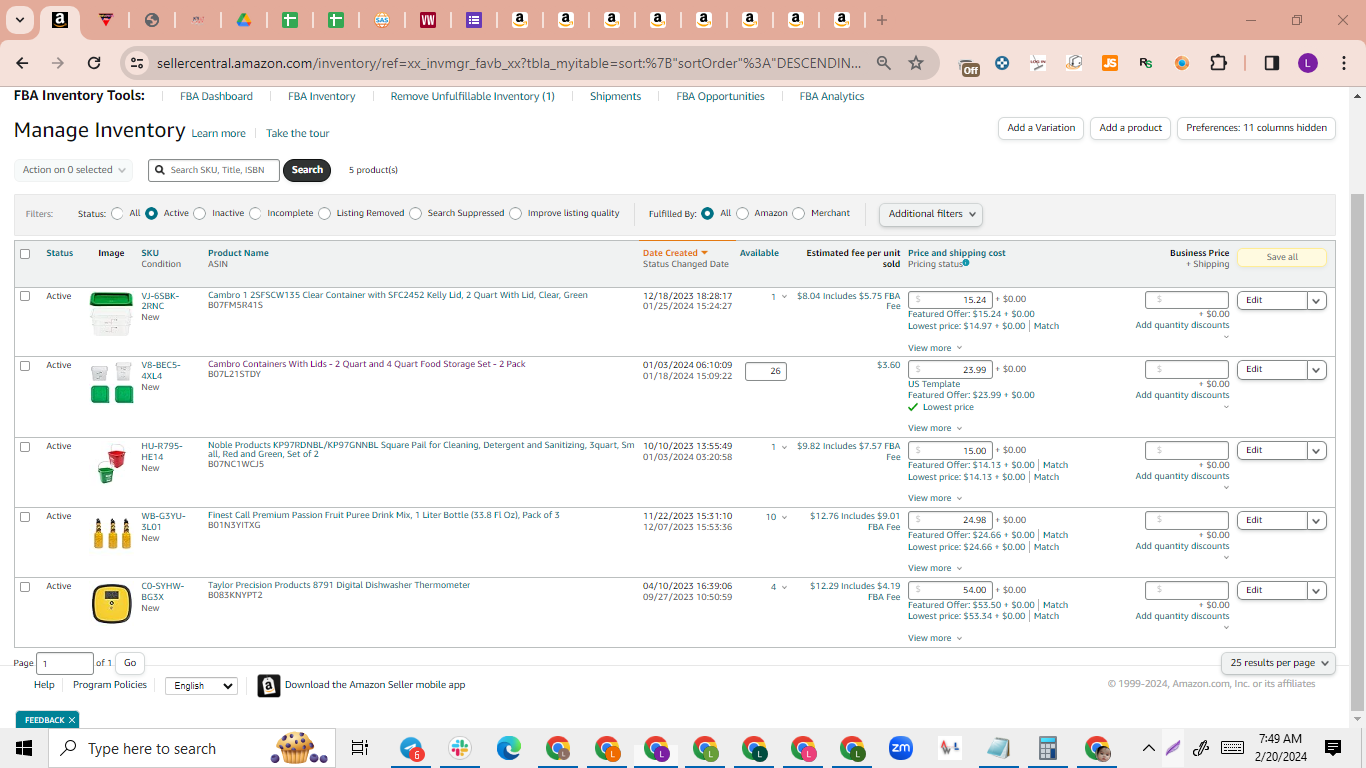Tick the checkbox for the Taylor thermometer row
Image resolution: width=1366 pixels, height=768 pixels.
[25, 587]
